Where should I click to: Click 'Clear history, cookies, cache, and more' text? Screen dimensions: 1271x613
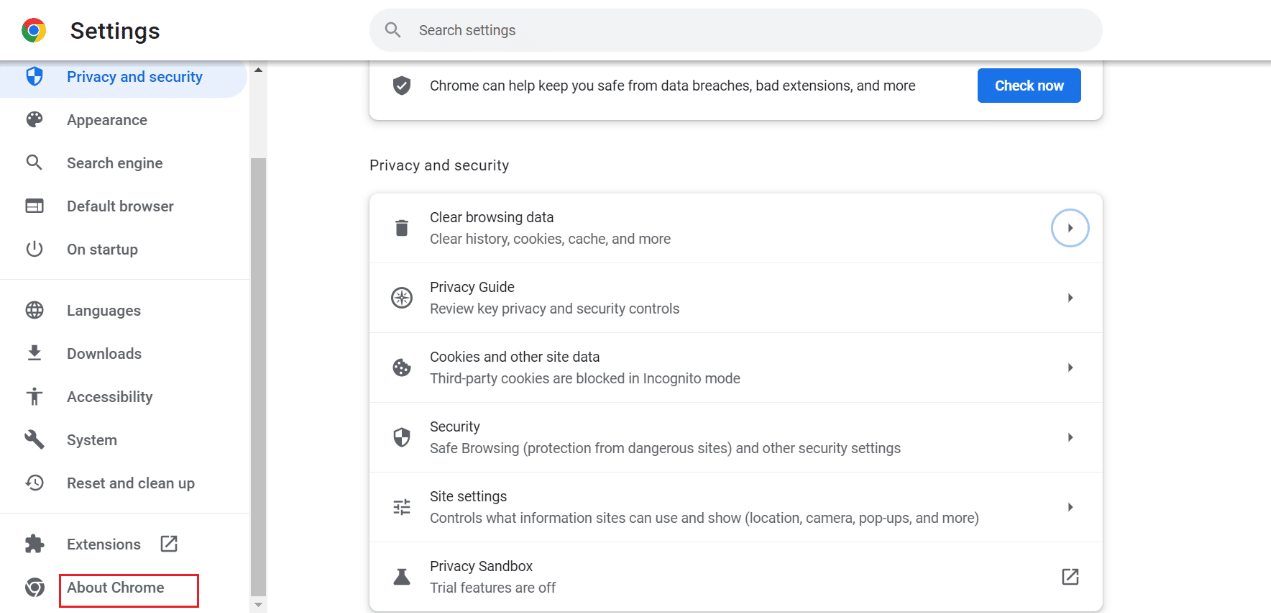tap(550, 239)
